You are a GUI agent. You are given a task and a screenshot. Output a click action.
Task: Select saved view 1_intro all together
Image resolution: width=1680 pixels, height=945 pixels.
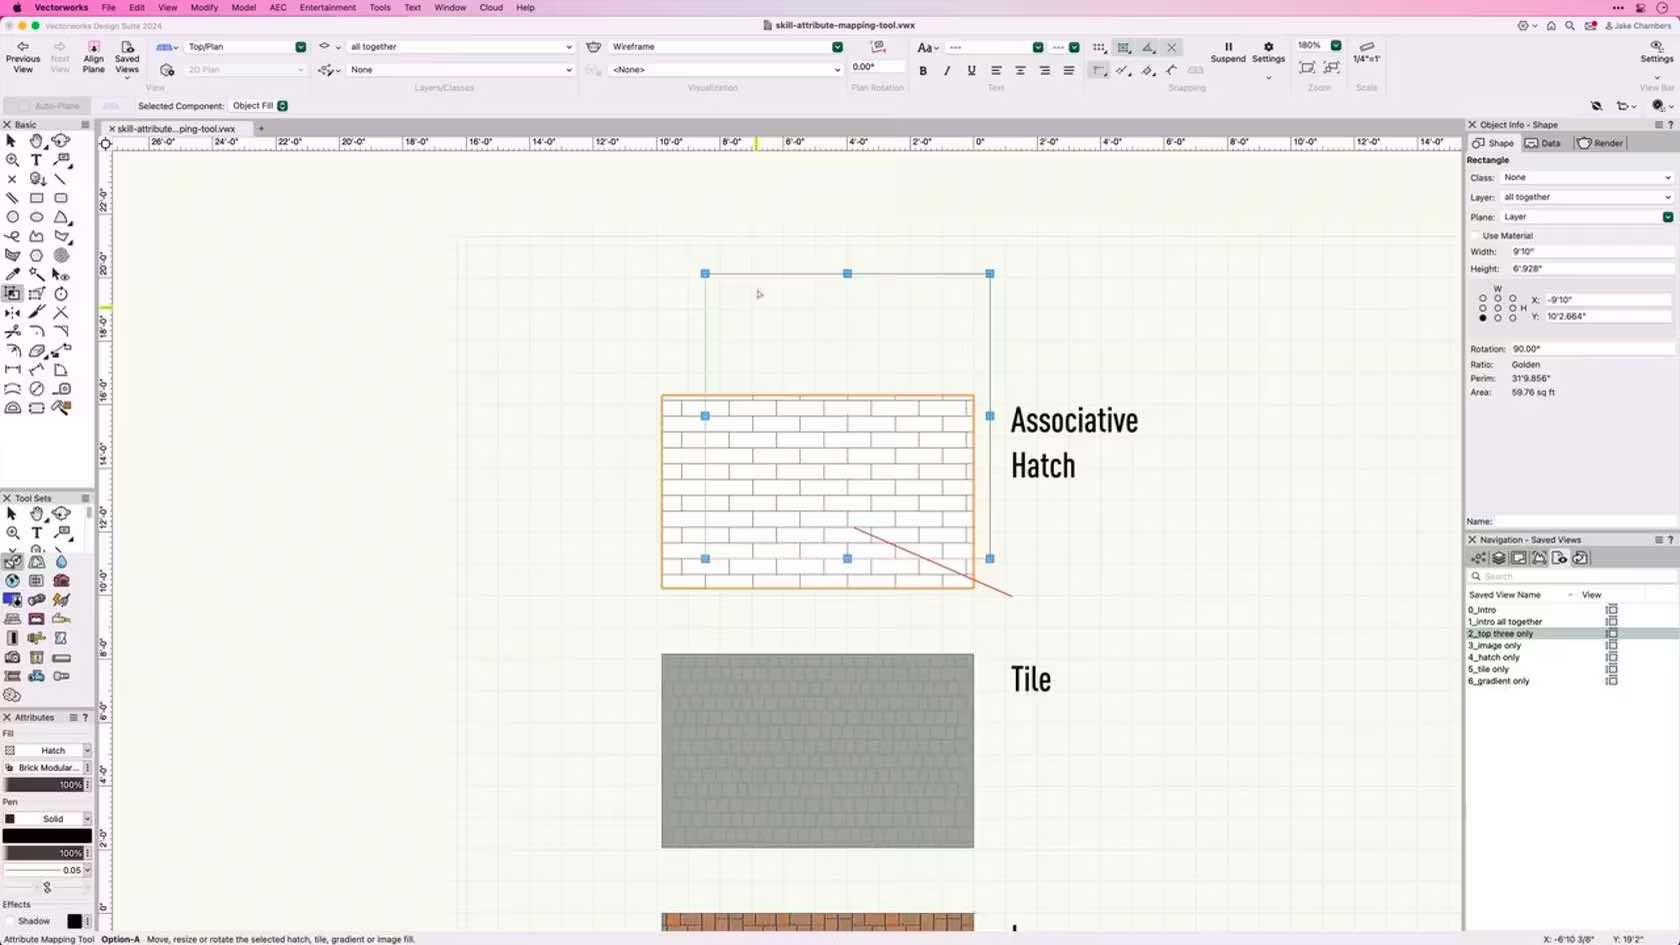tap(1505, 622)
